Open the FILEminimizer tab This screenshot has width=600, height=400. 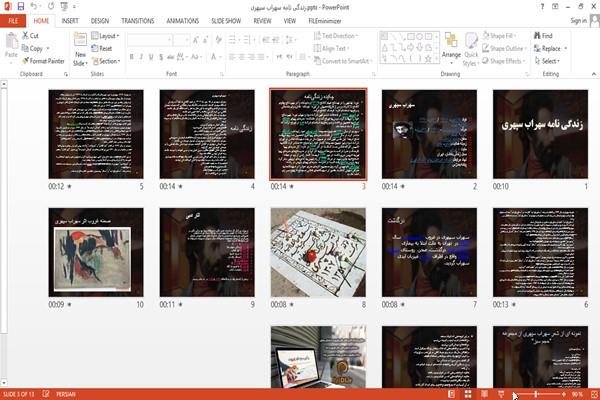pos(325,21)
